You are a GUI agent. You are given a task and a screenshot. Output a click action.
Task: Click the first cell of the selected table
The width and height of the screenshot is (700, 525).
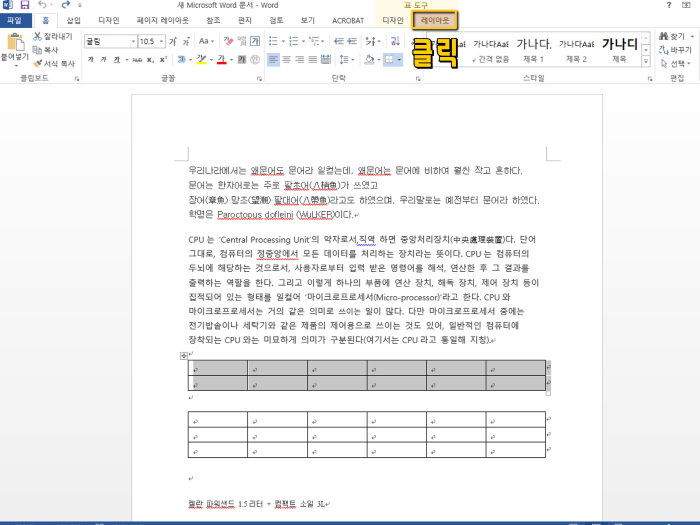218,368
